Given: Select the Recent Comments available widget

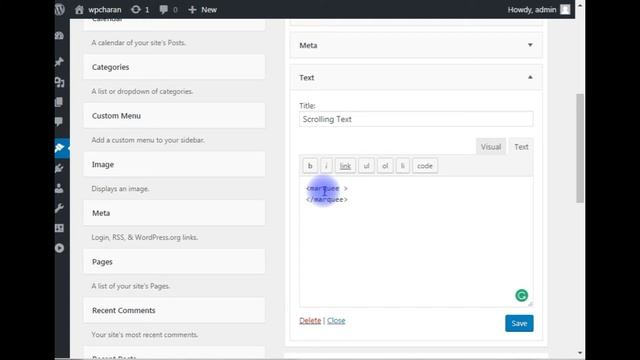Looking at the screenshot, I should point(174,310).
